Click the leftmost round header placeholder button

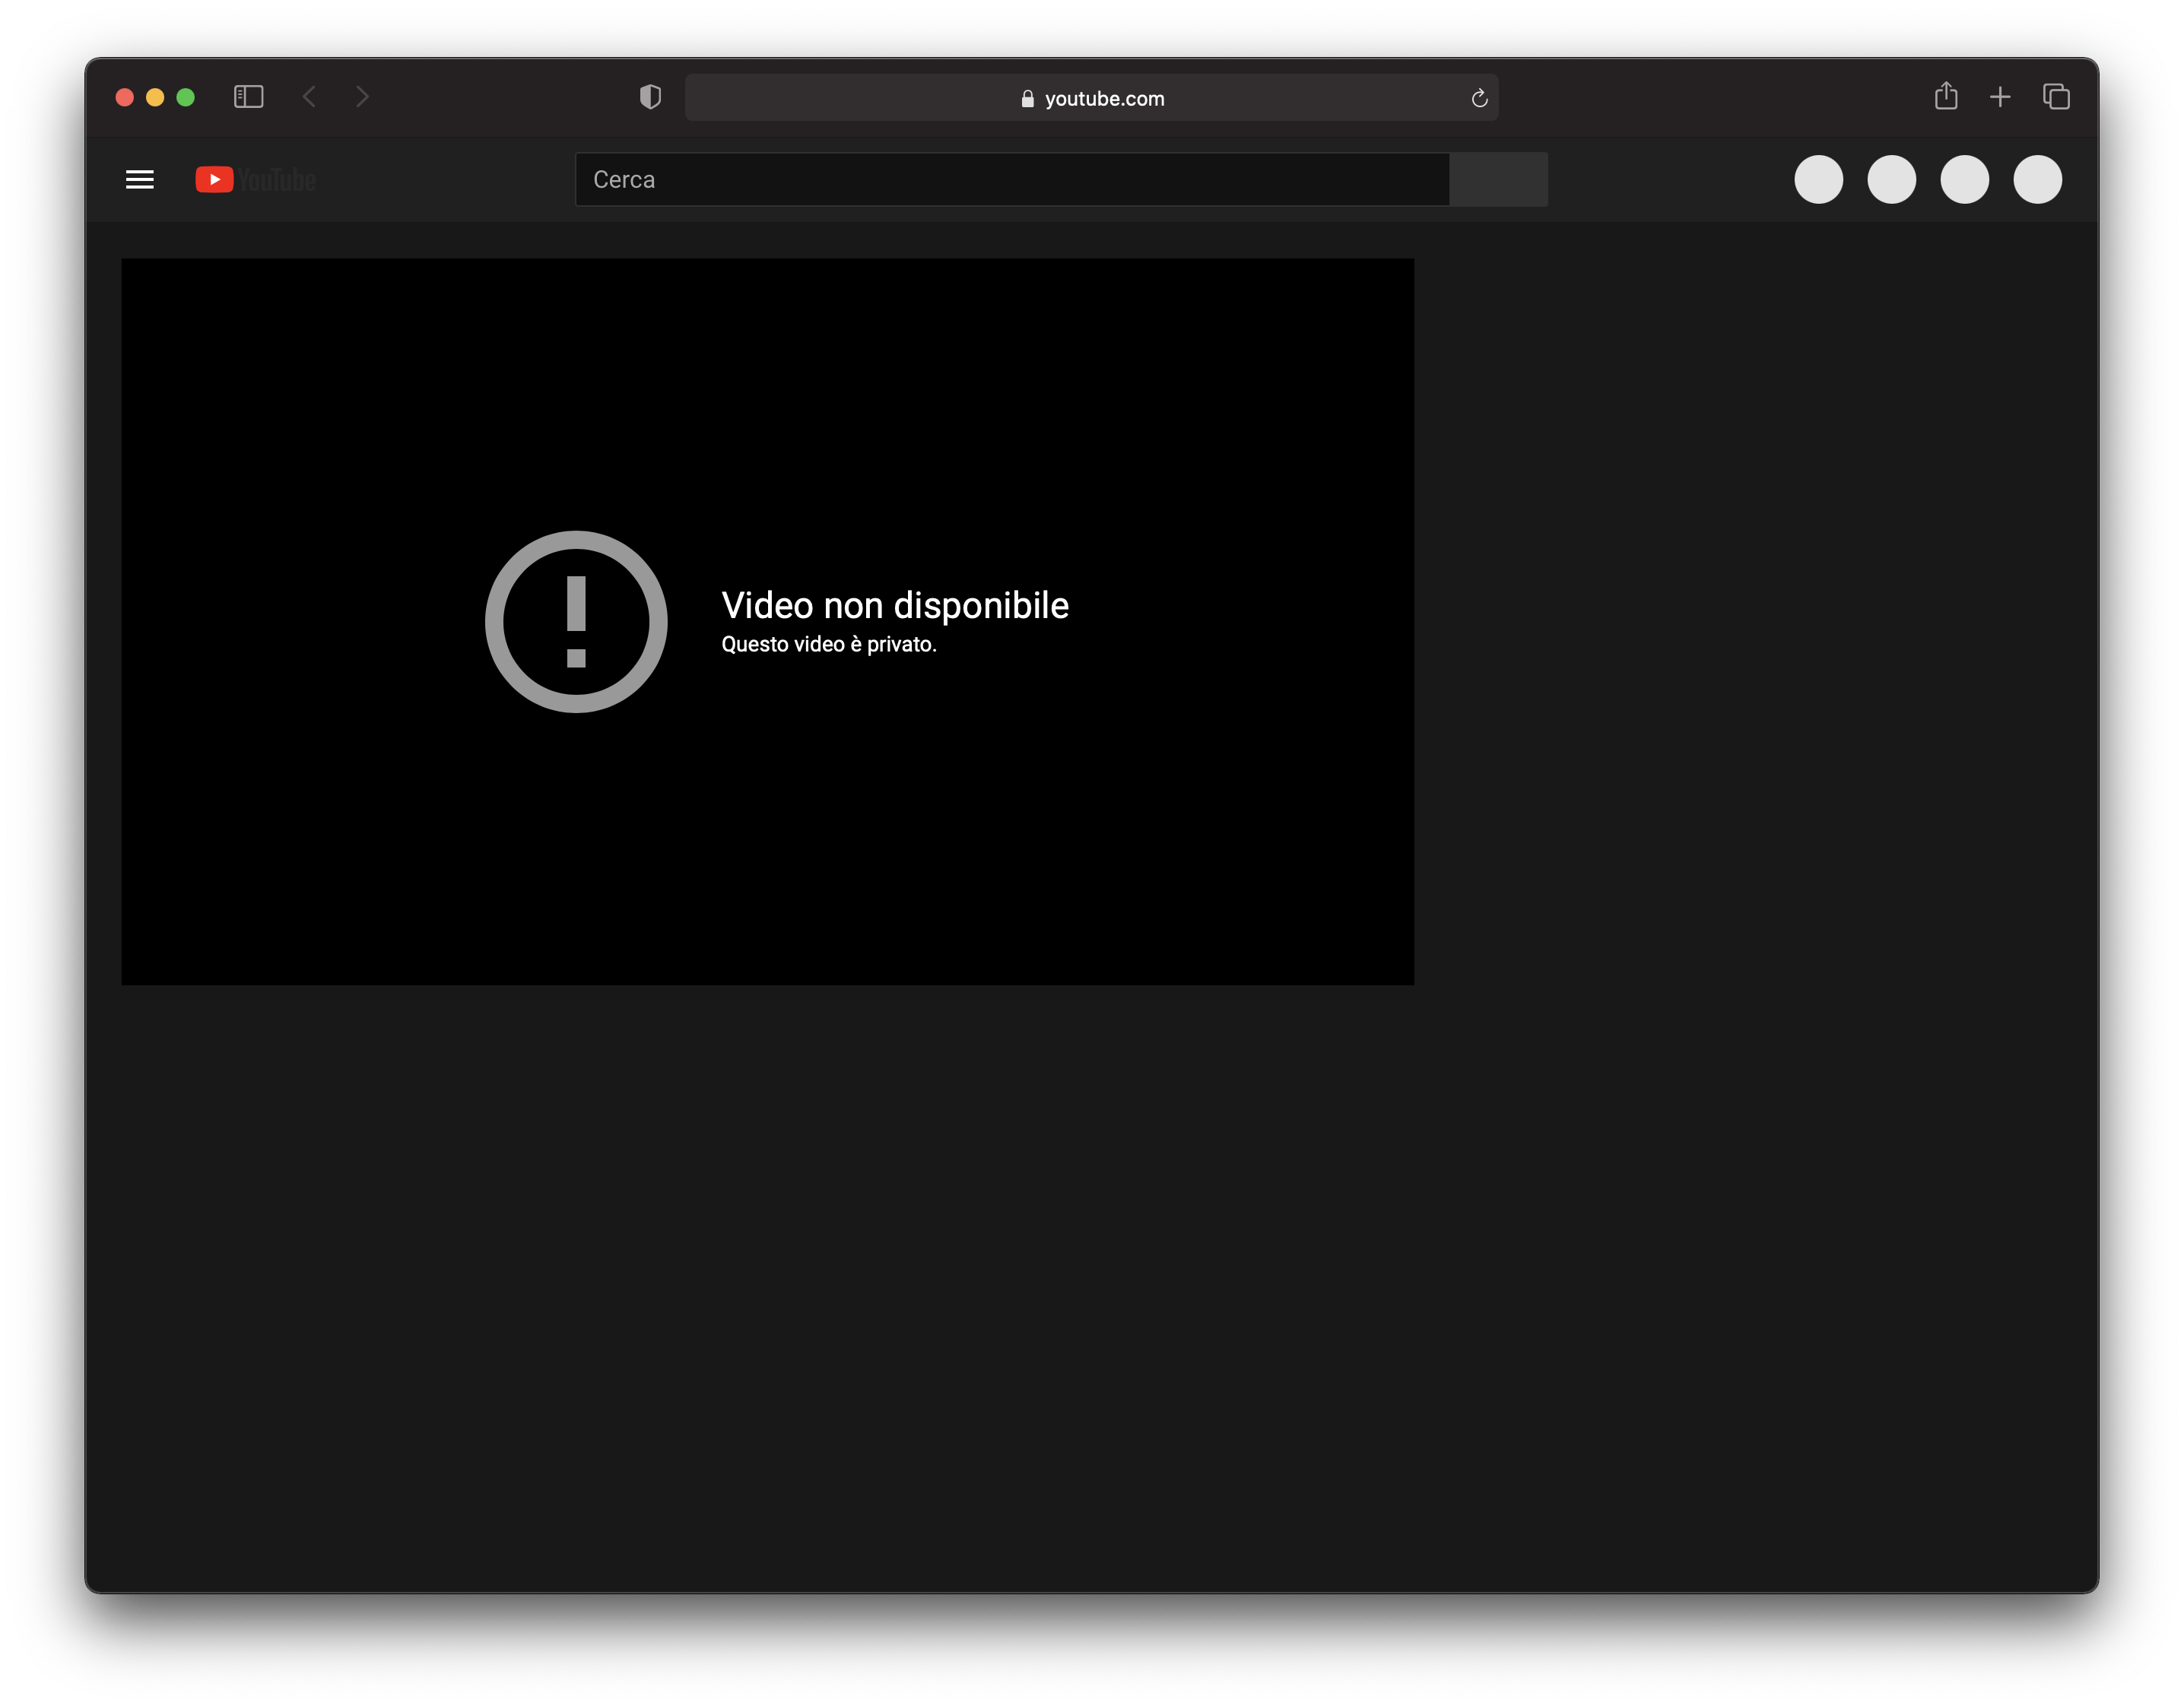point(1818,180)
